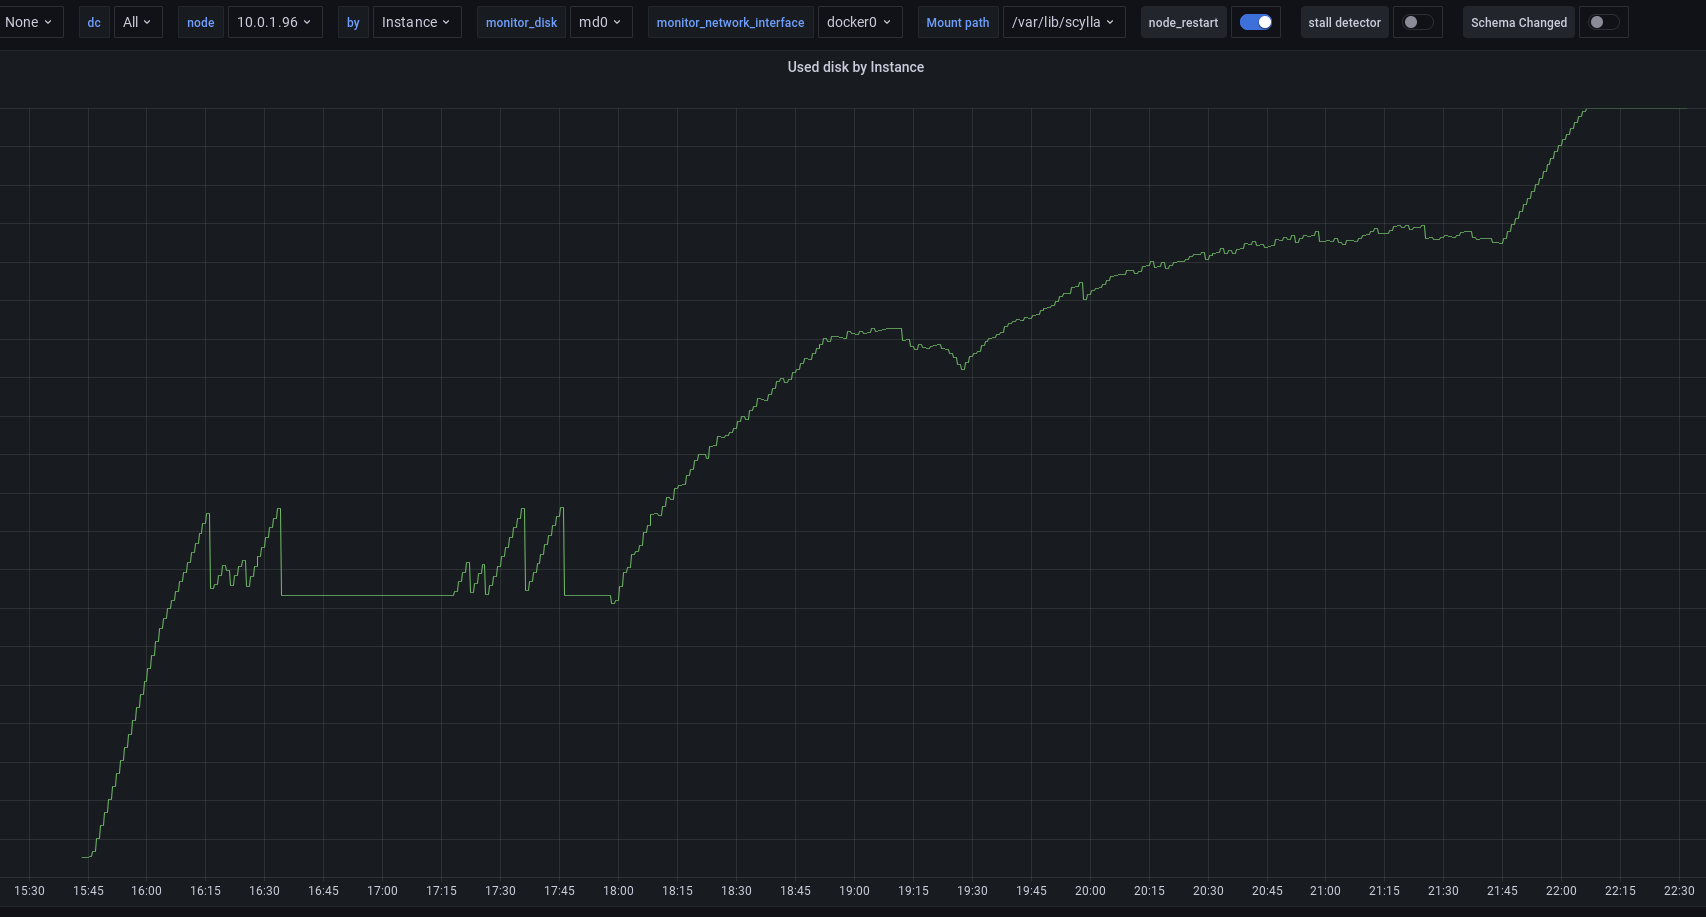Image resolution: width=1706 pixels, height=917 pixels.
Task: Click the 17:15 time axis label
Action: tap(441, 891)
